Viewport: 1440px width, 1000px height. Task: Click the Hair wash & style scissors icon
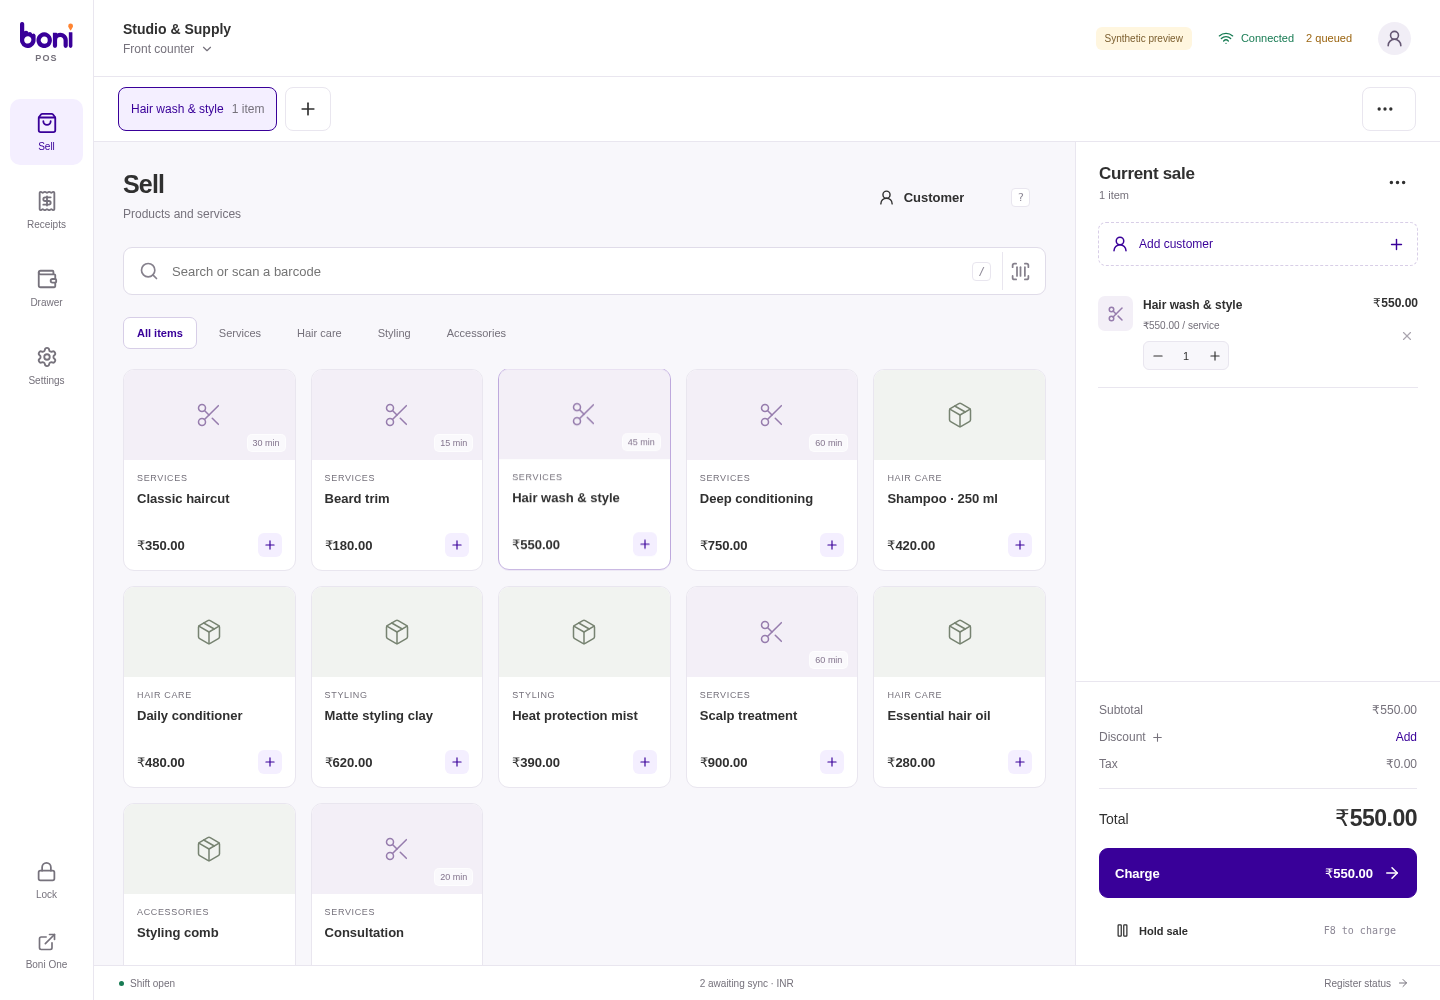tap(1115, 314)
